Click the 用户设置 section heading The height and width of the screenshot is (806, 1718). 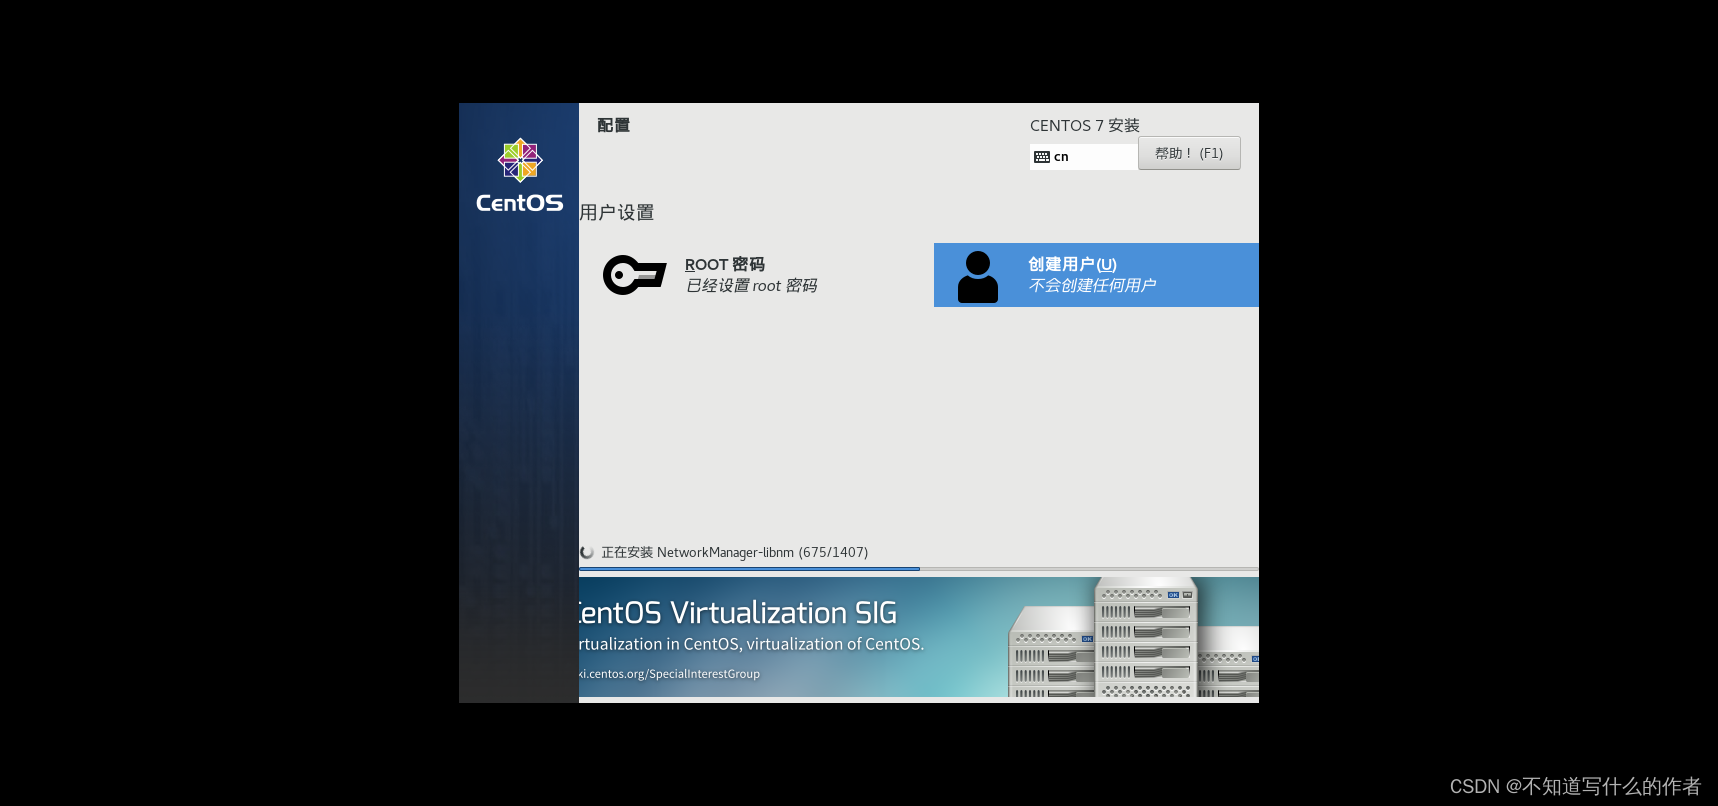617,213
